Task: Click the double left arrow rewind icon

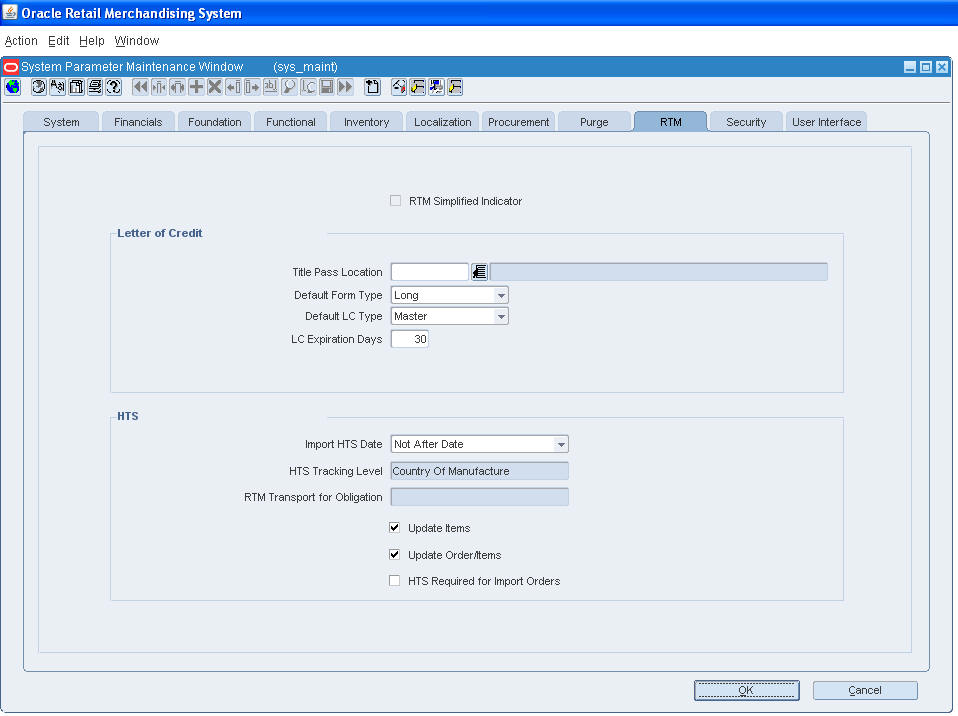Action: [140, 87]
